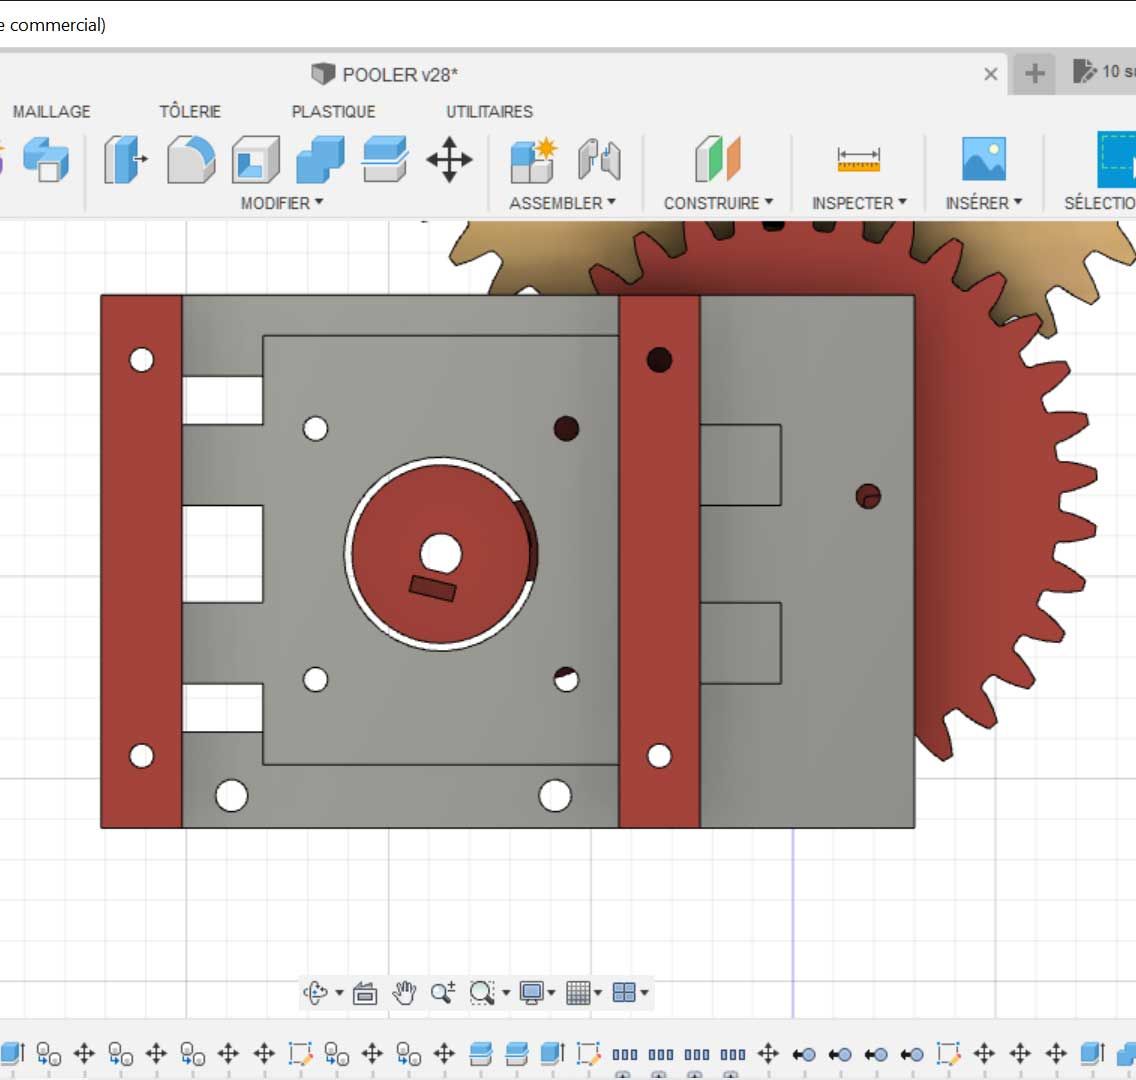
Task: Choose the Combine bodies tool icon
Action: click(x=320, y=160)
